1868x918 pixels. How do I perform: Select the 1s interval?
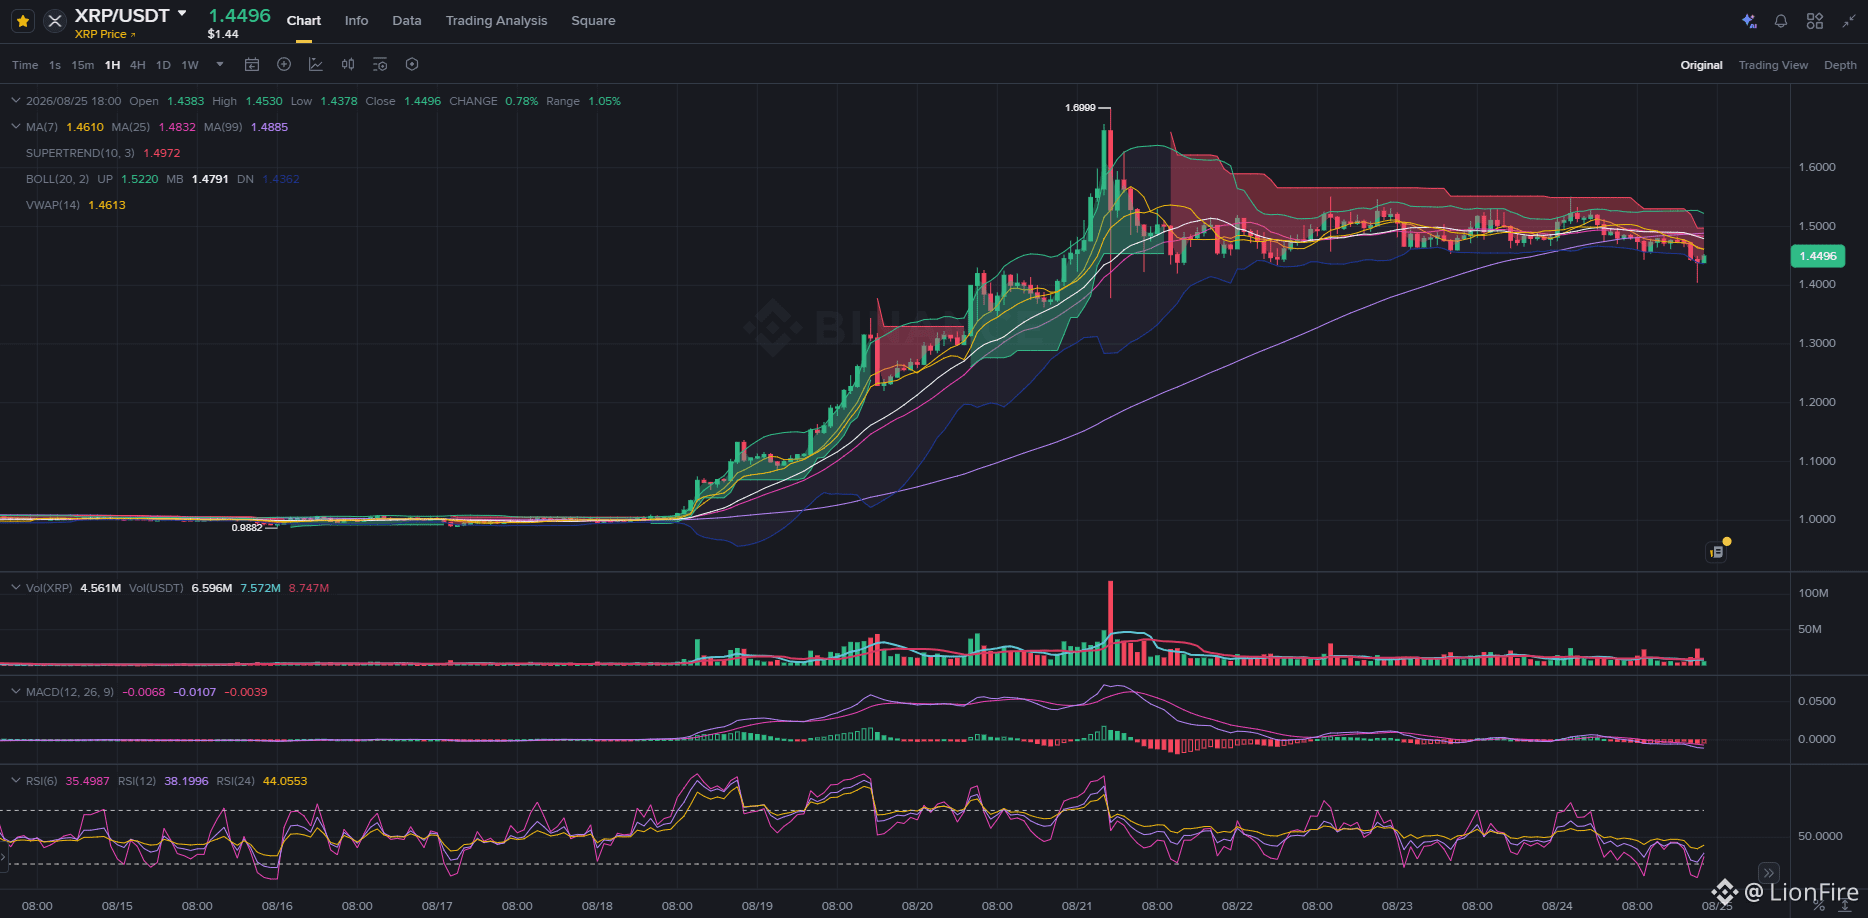(x=55, y=65)
